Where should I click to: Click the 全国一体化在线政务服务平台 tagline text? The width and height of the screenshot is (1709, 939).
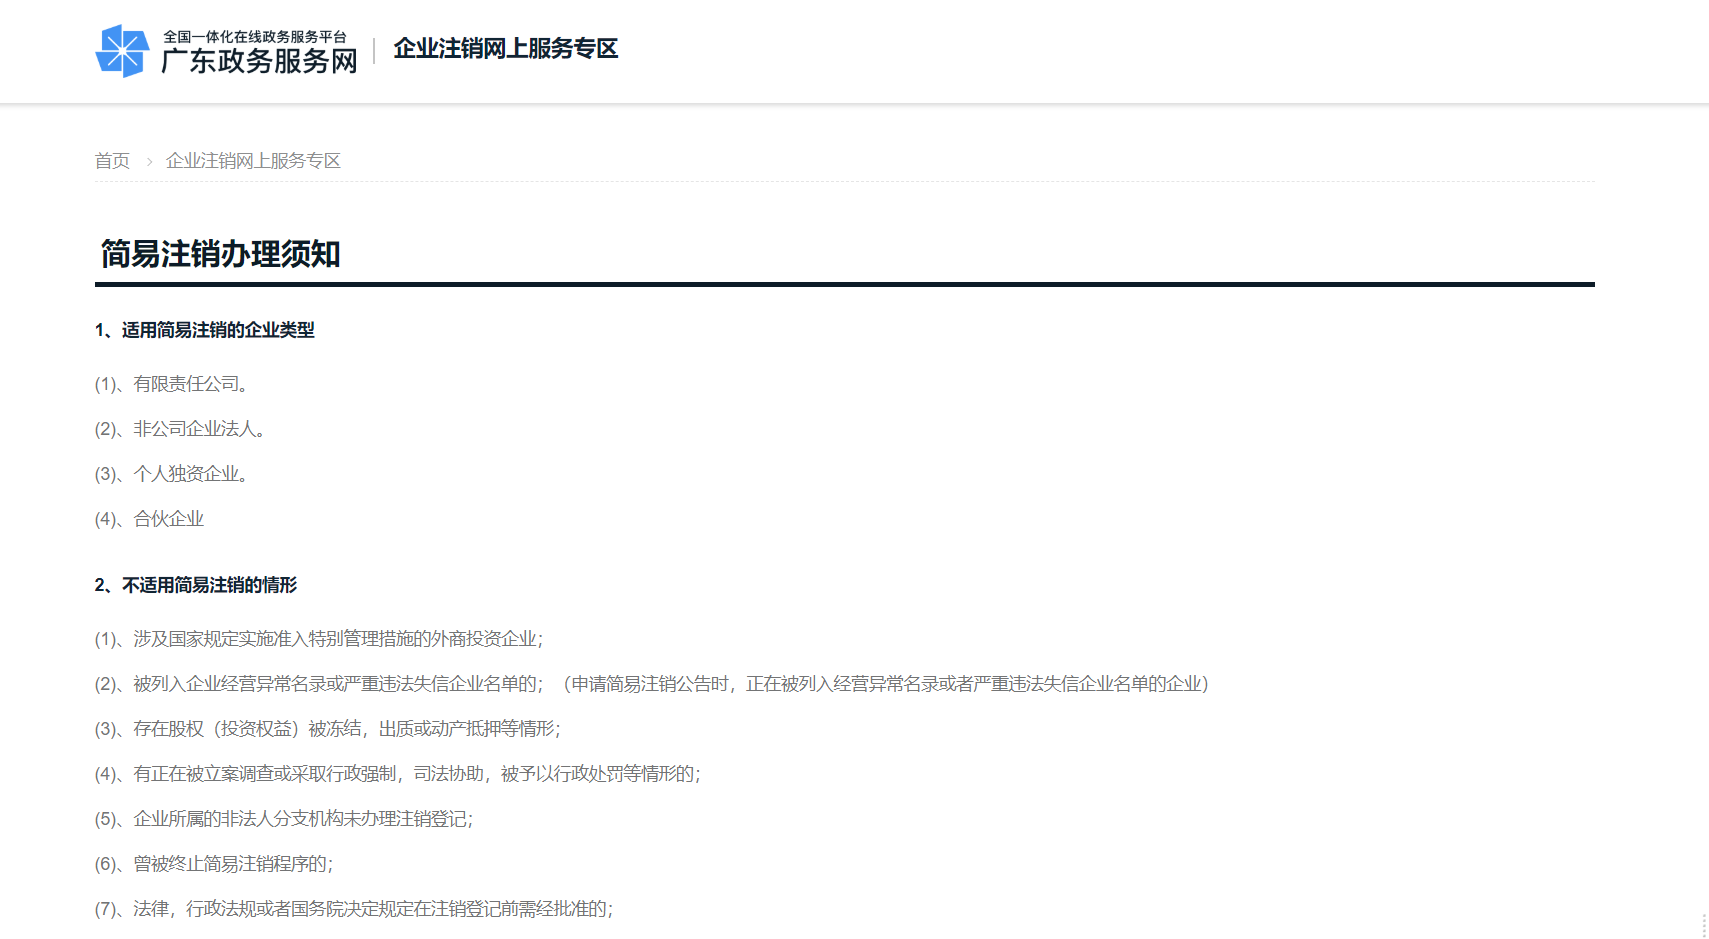click(254, 37)
